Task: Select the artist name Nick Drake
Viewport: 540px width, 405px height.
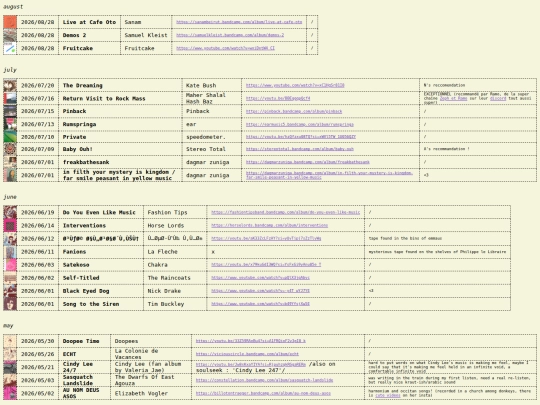Action: pyautogui.click(x=164, y=291)
